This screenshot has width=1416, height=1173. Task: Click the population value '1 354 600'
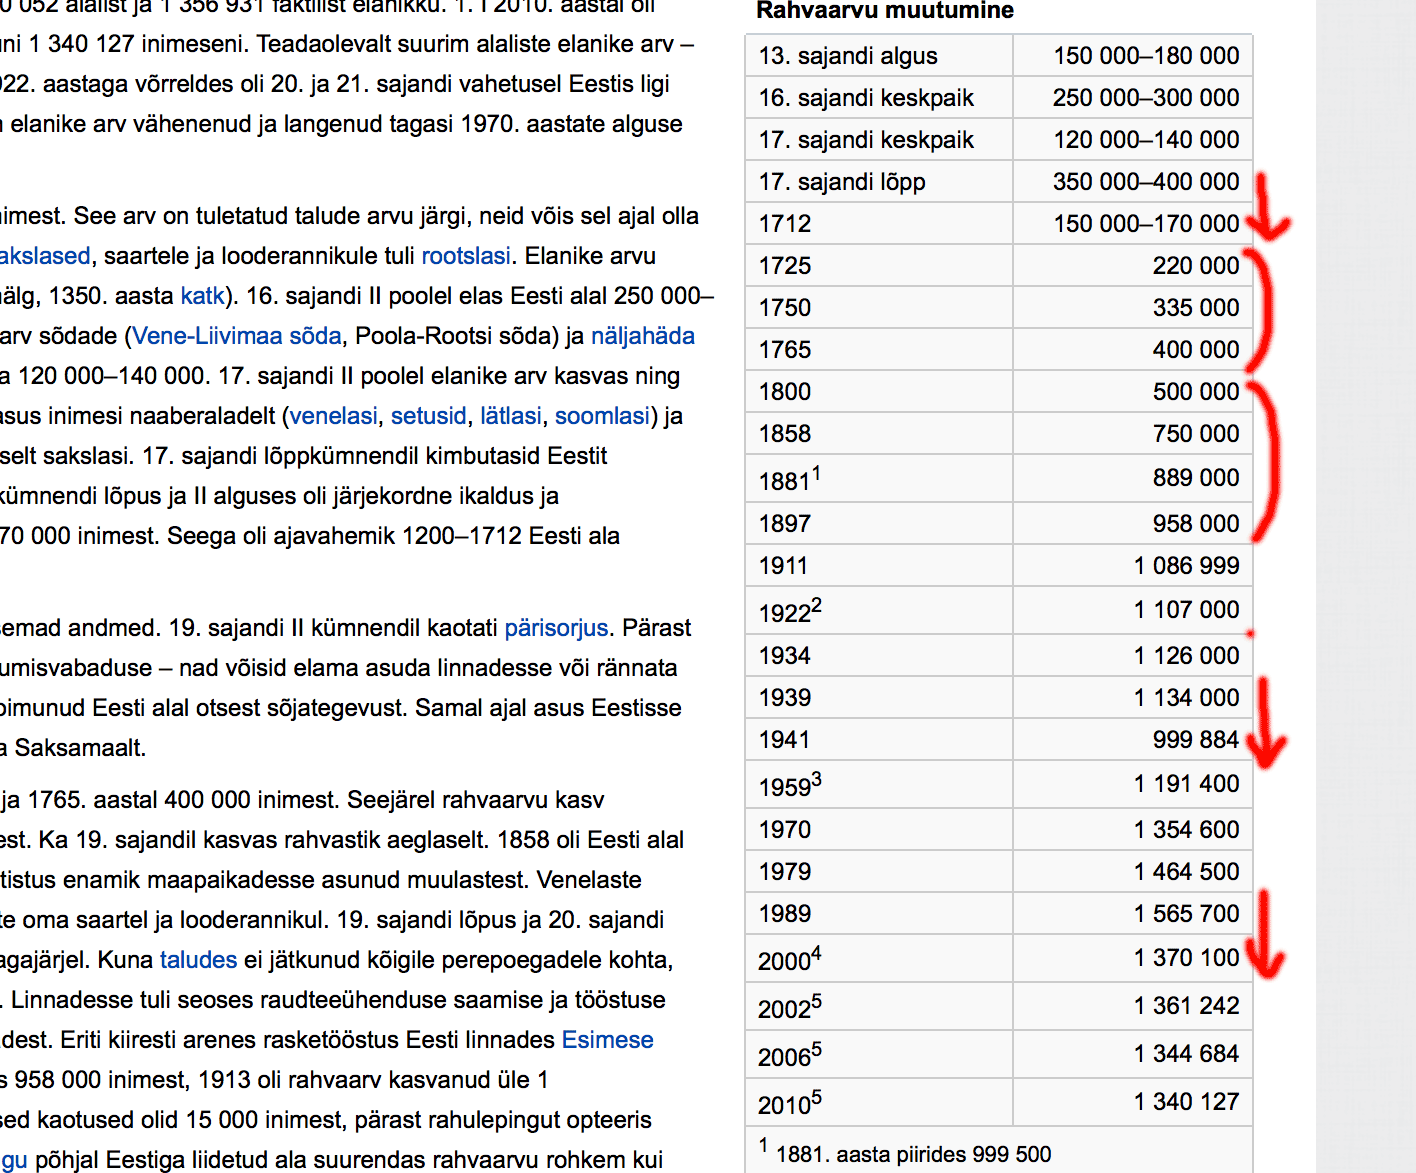(x=1187, y=830)
